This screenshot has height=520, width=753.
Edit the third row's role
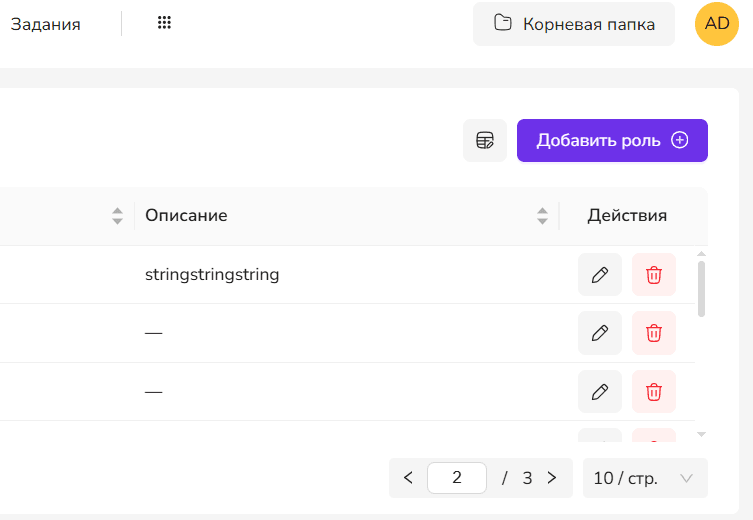click(600, 392)
